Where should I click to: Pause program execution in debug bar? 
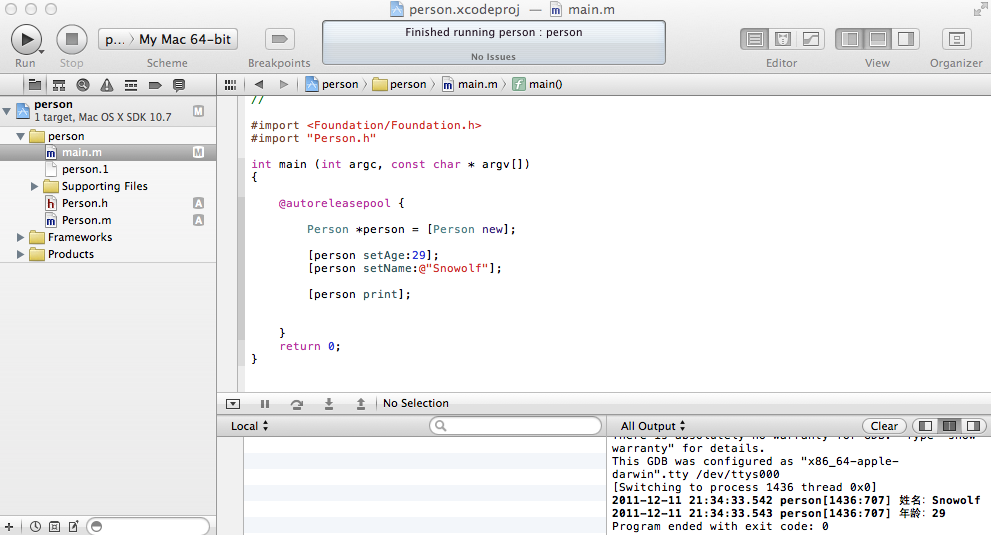pos(265,404)
